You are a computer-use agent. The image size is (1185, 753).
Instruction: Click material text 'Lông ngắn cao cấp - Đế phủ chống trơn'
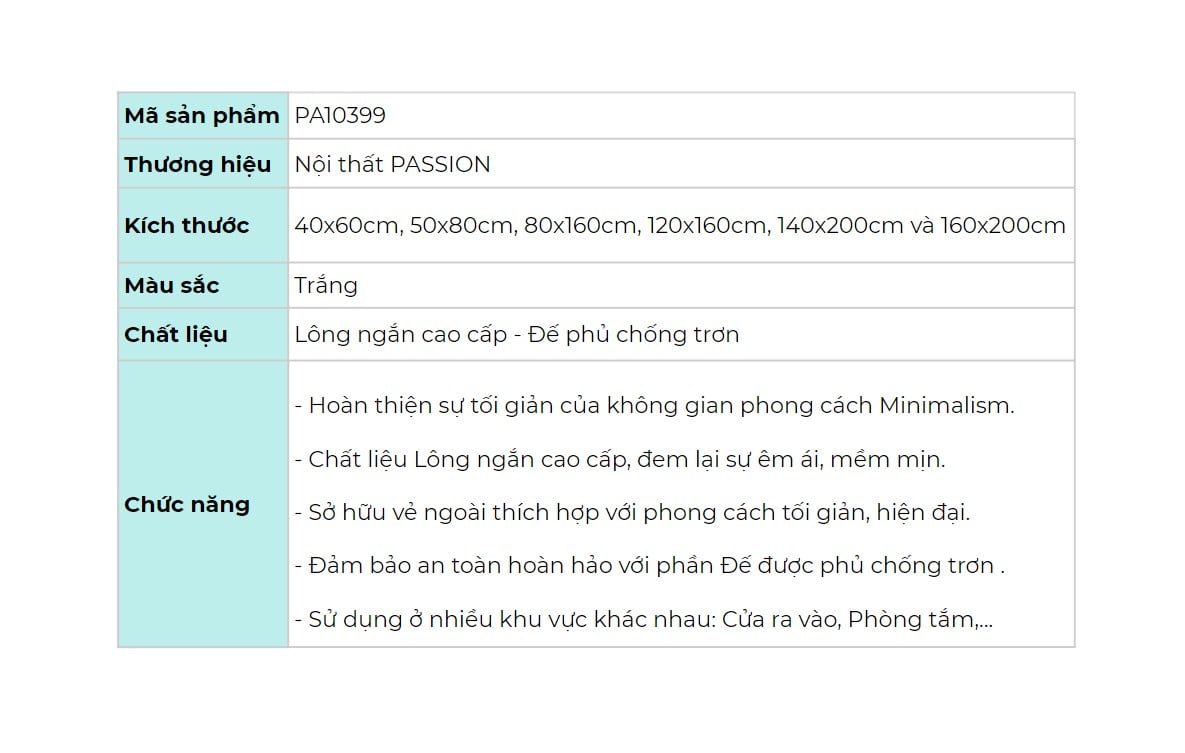tap(516, 335)
